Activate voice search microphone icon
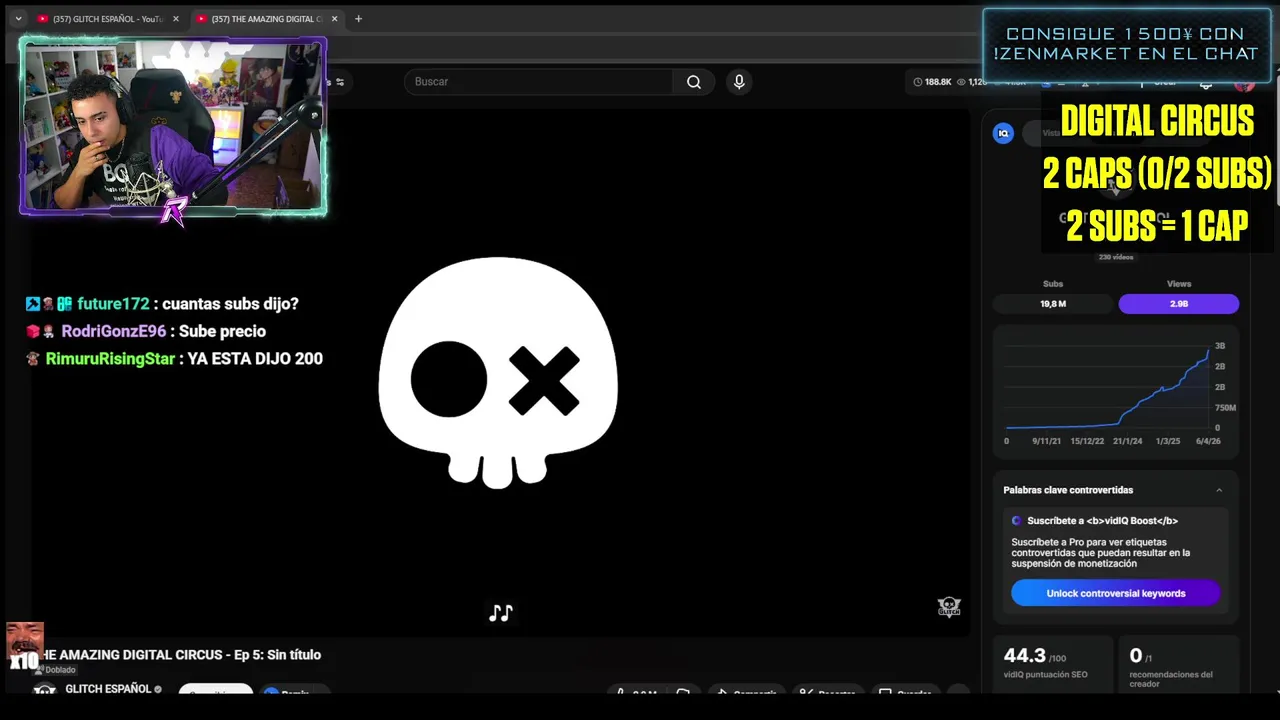Screen dimensions: 1280x720 tap(739, 82)
